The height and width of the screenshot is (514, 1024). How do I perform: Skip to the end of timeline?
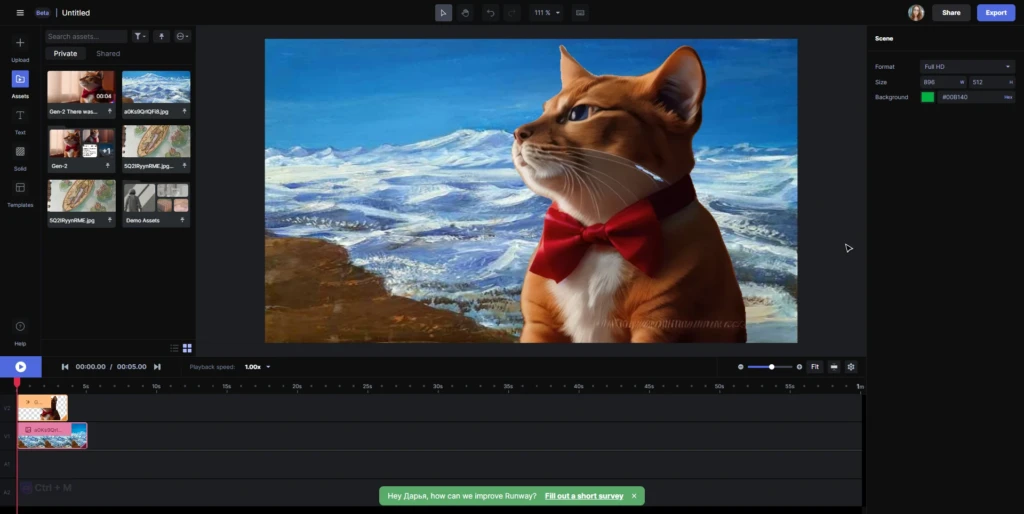tap(157, 367)
